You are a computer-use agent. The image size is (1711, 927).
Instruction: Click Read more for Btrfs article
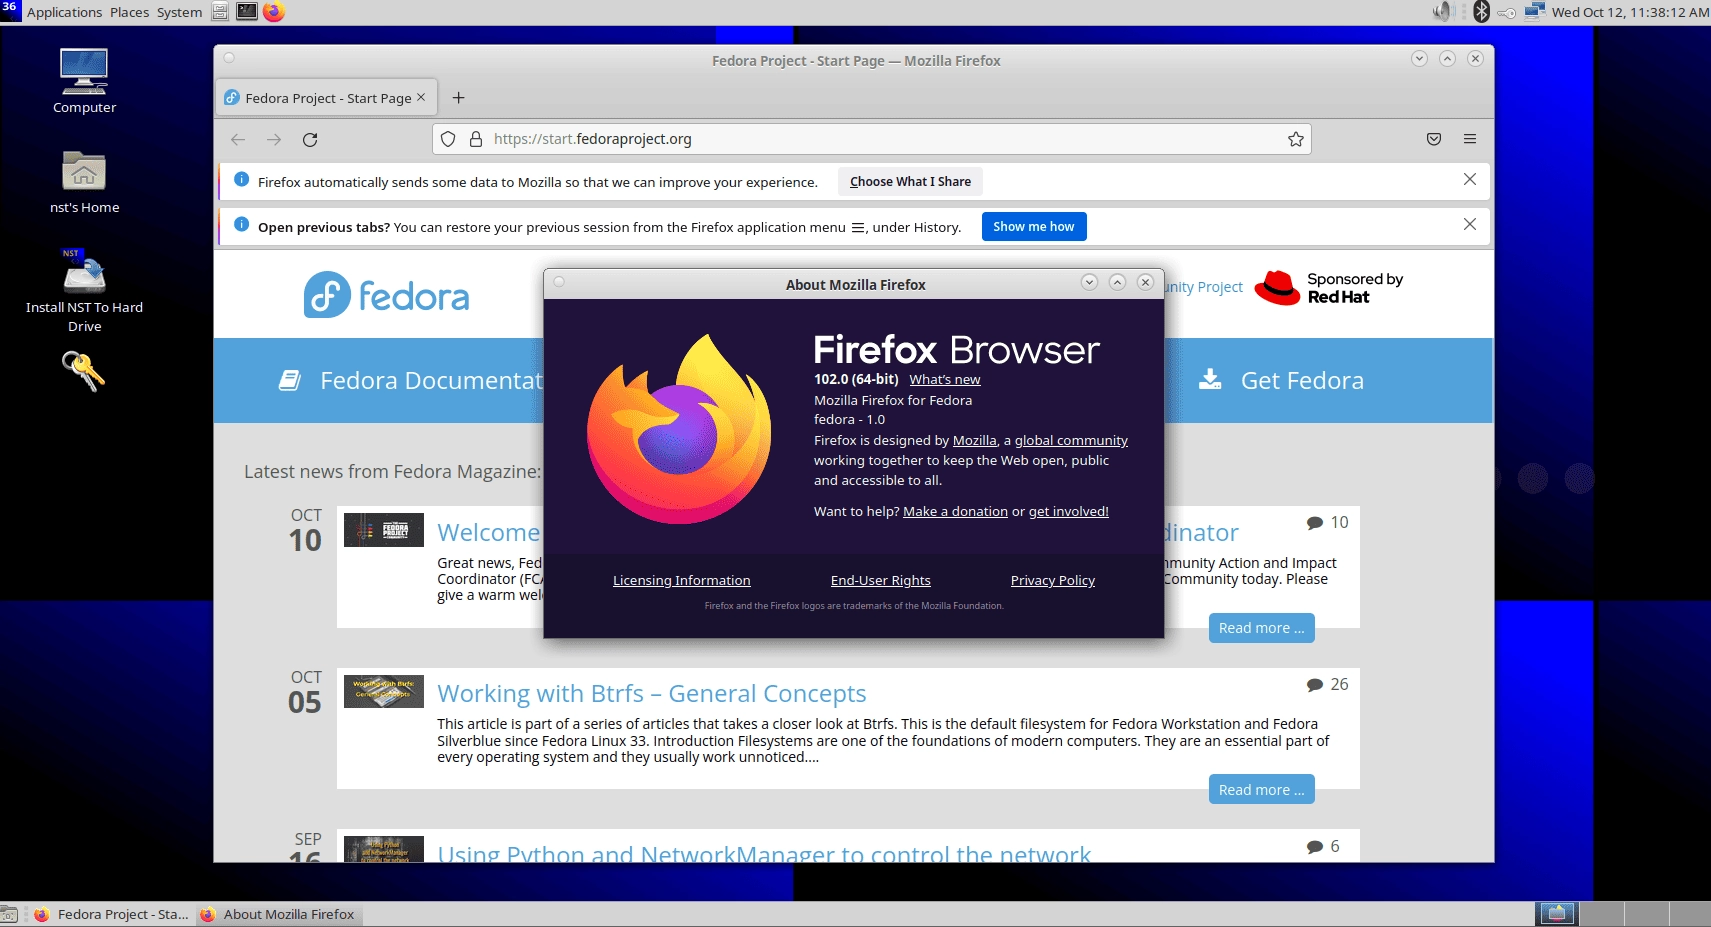(1261, 789)
